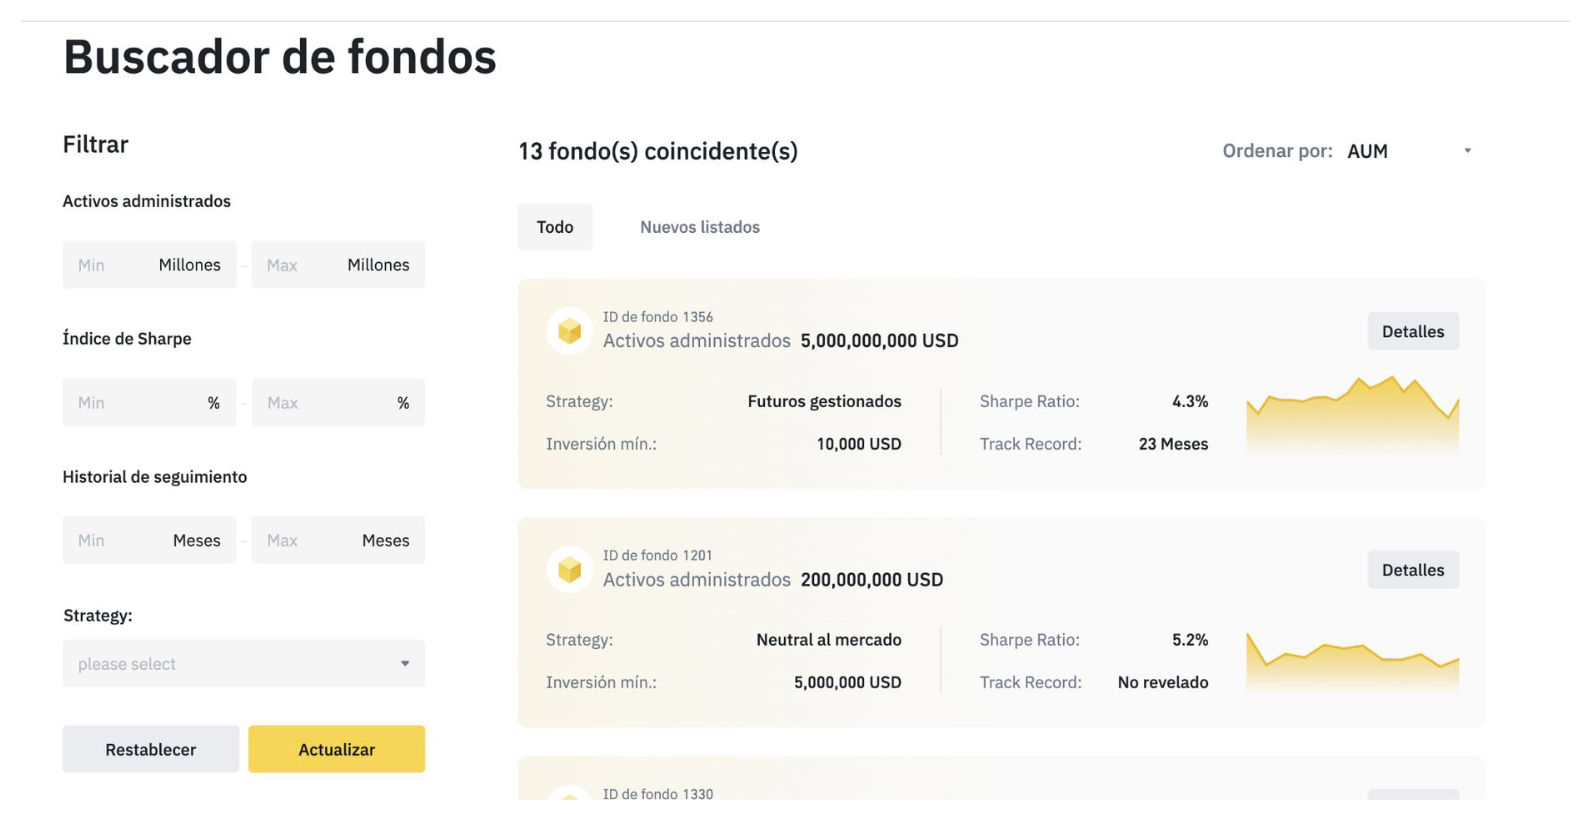
Task: Open performance chart of fund 1356
Action: point(1352,414)
